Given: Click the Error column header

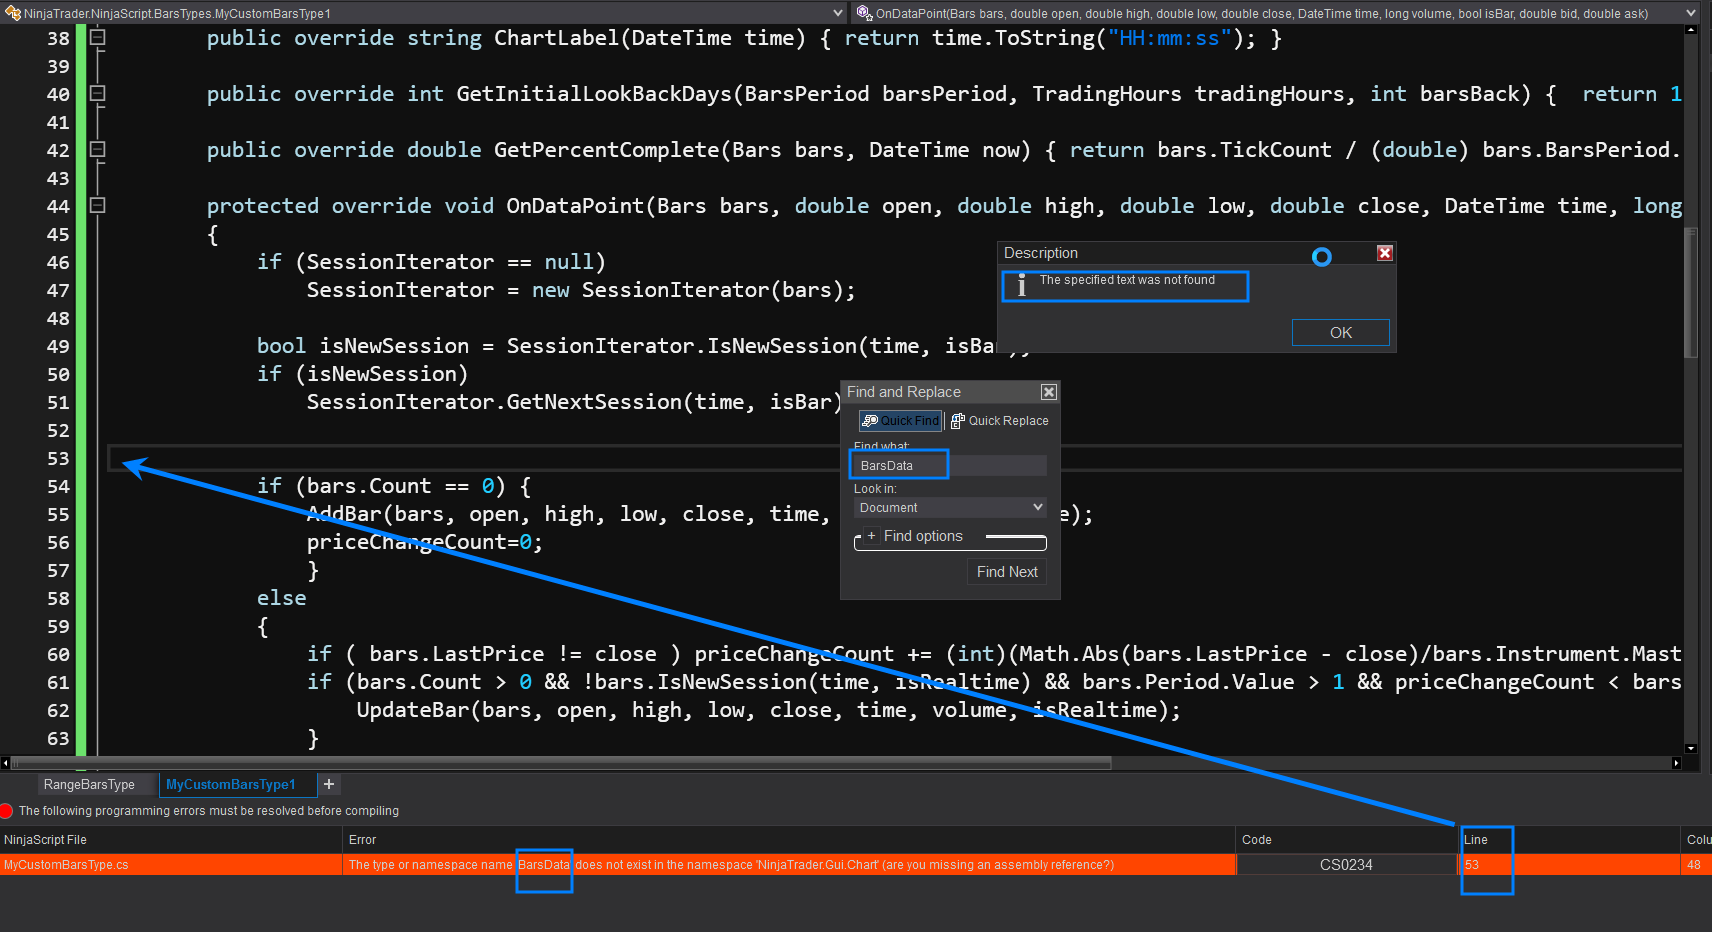Looking at the screenshot, I should pos(789,840).
